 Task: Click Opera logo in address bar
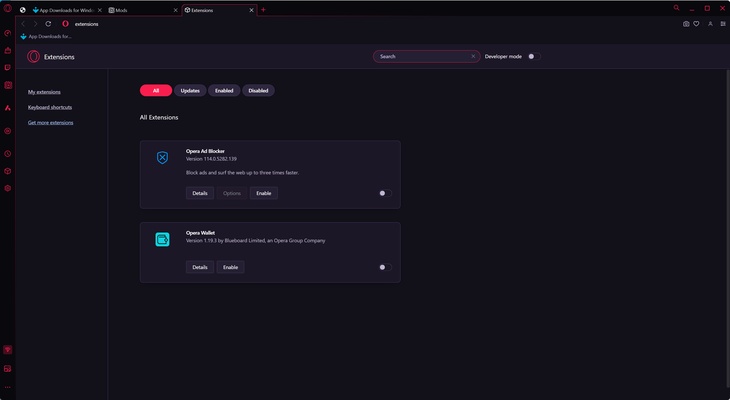click(65, 24)
